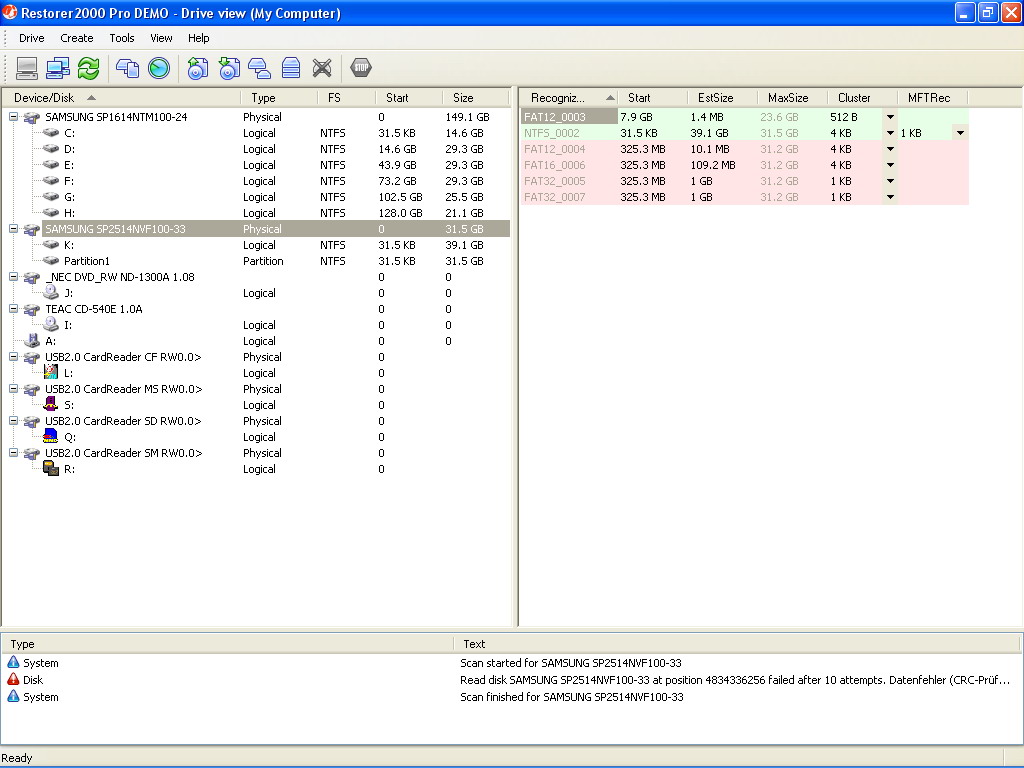The width and height of the screenshot is (1024, 768).
Task: Collapse the USB2.0 CardReader SM node
Action: pyautogui.click(x=13, y=453)
